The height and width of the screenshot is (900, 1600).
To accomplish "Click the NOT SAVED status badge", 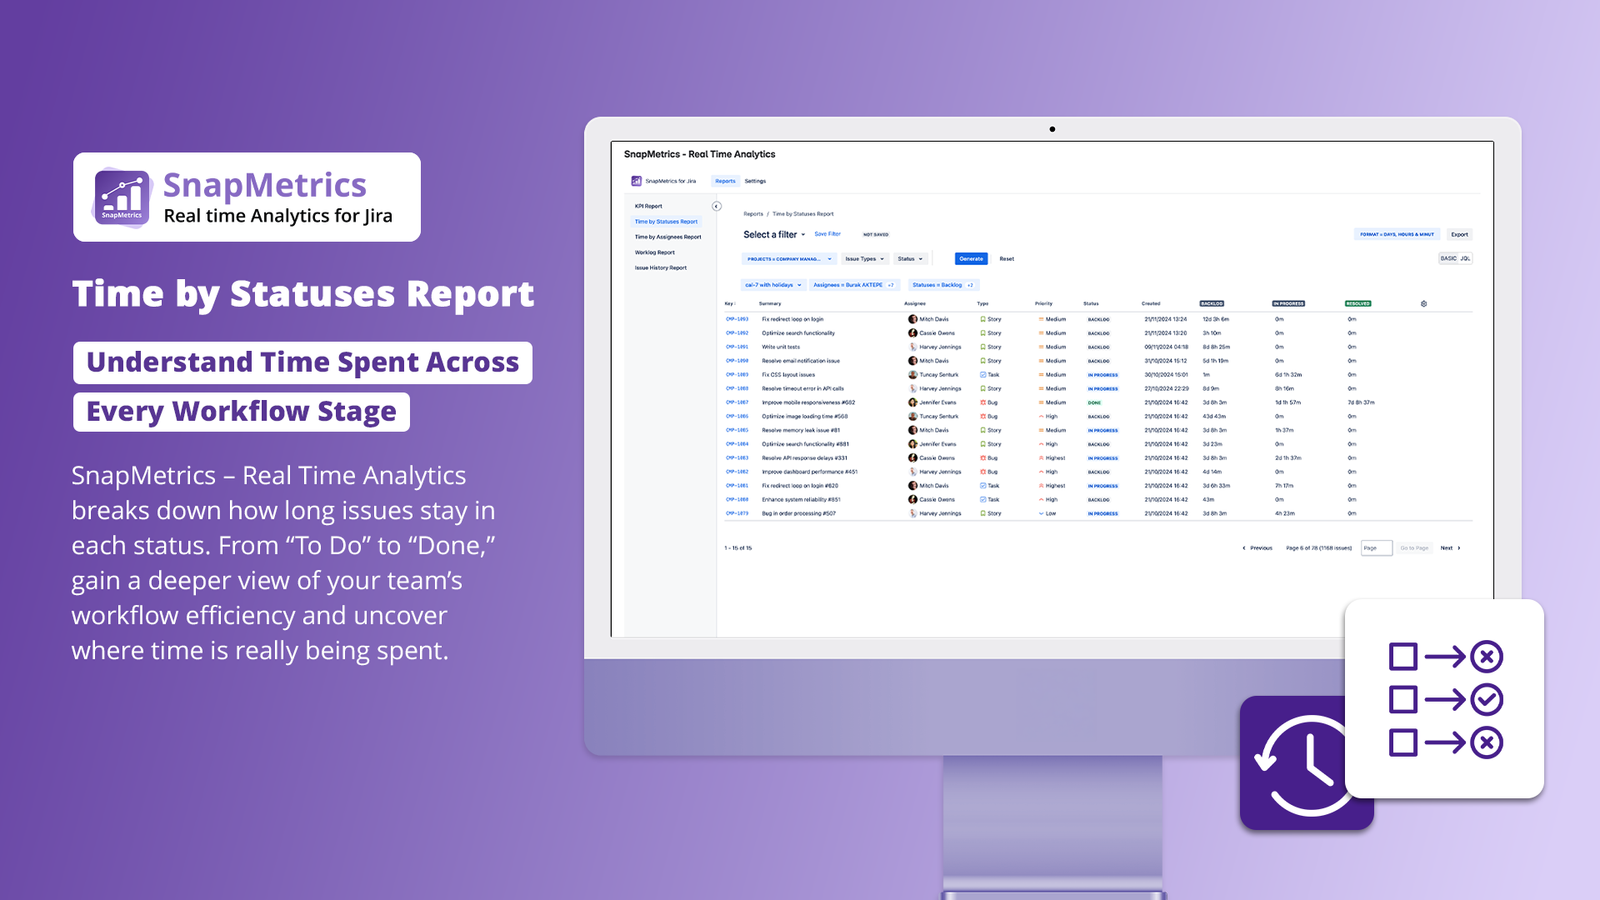I will coord(876,235).
